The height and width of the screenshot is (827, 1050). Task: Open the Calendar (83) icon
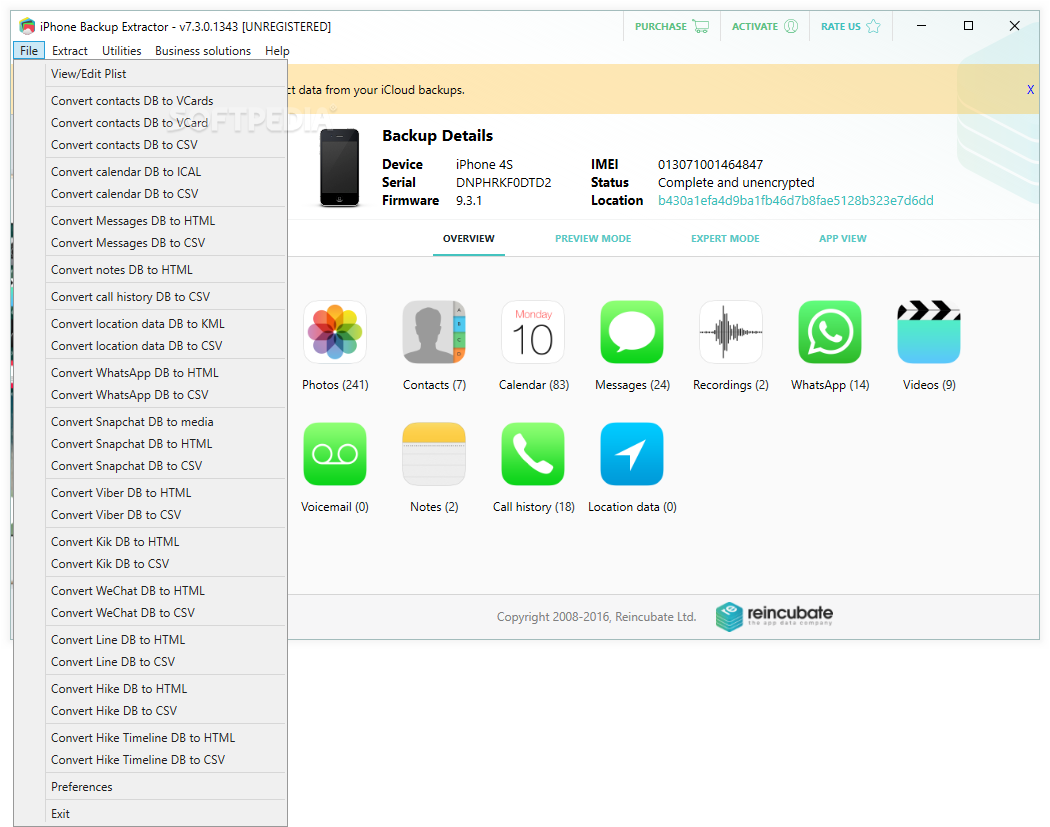(x=533, y=331)
